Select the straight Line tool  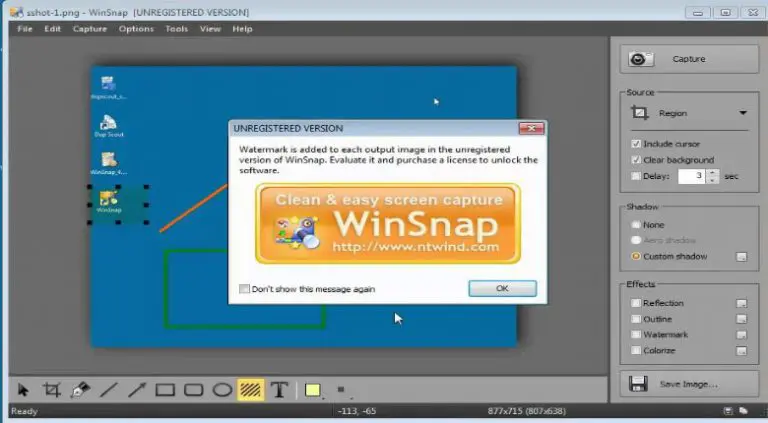[x=109, y=390]
